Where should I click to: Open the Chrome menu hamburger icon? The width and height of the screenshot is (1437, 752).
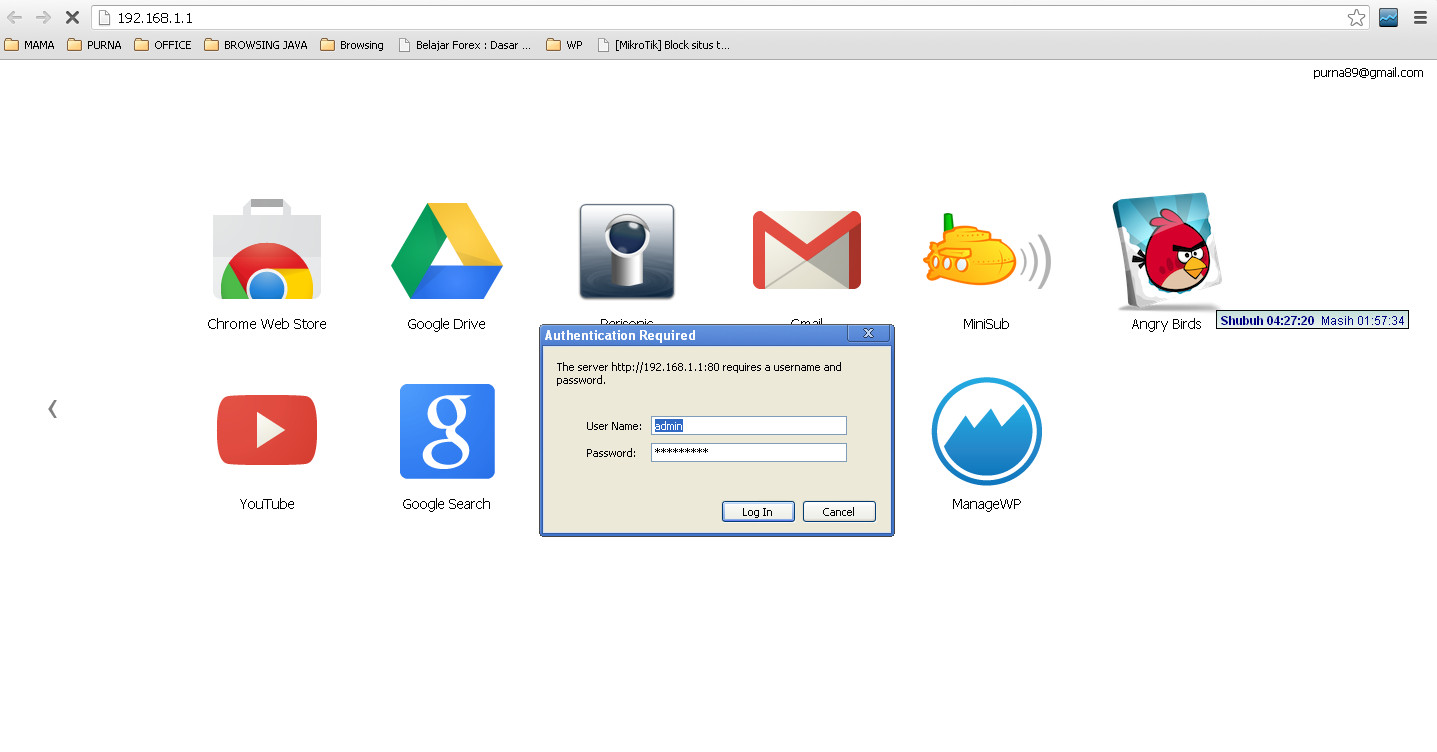1420,18
